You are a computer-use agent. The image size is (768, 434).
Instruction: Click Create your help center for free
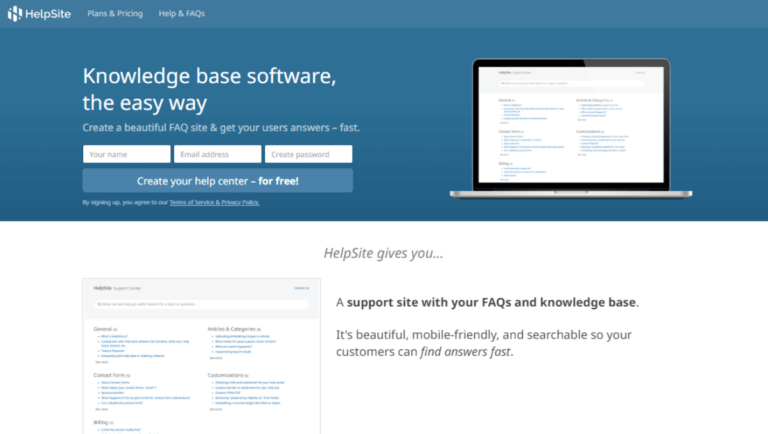[x=217, y=181]
